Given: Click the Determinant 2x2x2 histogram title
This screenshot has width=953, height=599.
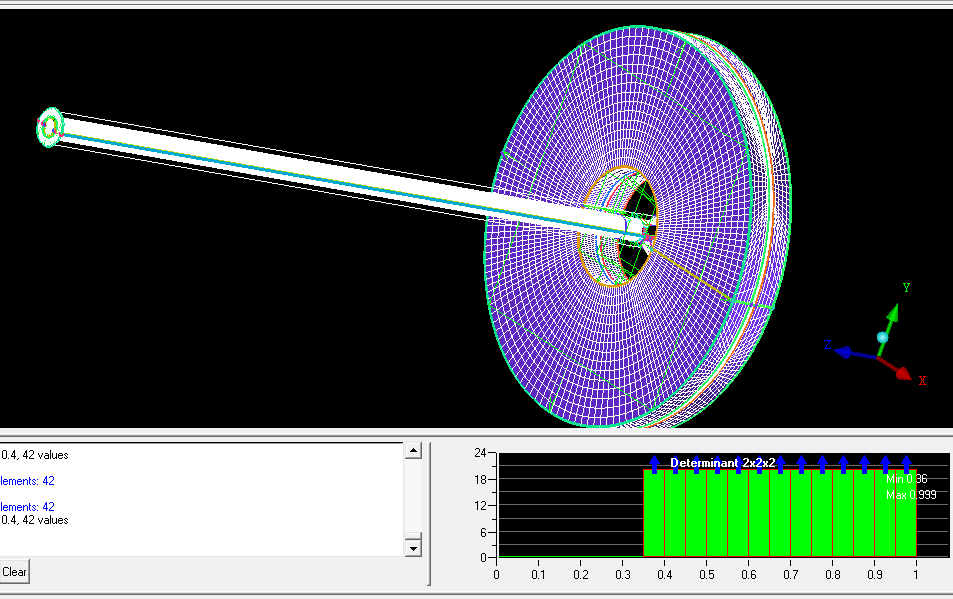Looking at the screenshot, I should 716,463.
